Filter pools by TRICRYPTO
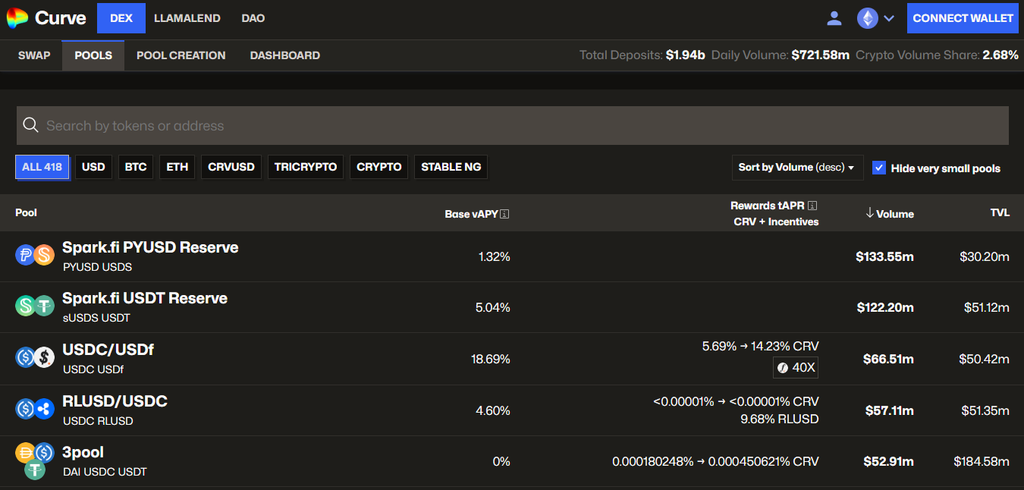This screenshot has width=1024, height=490. pos(306,167)
